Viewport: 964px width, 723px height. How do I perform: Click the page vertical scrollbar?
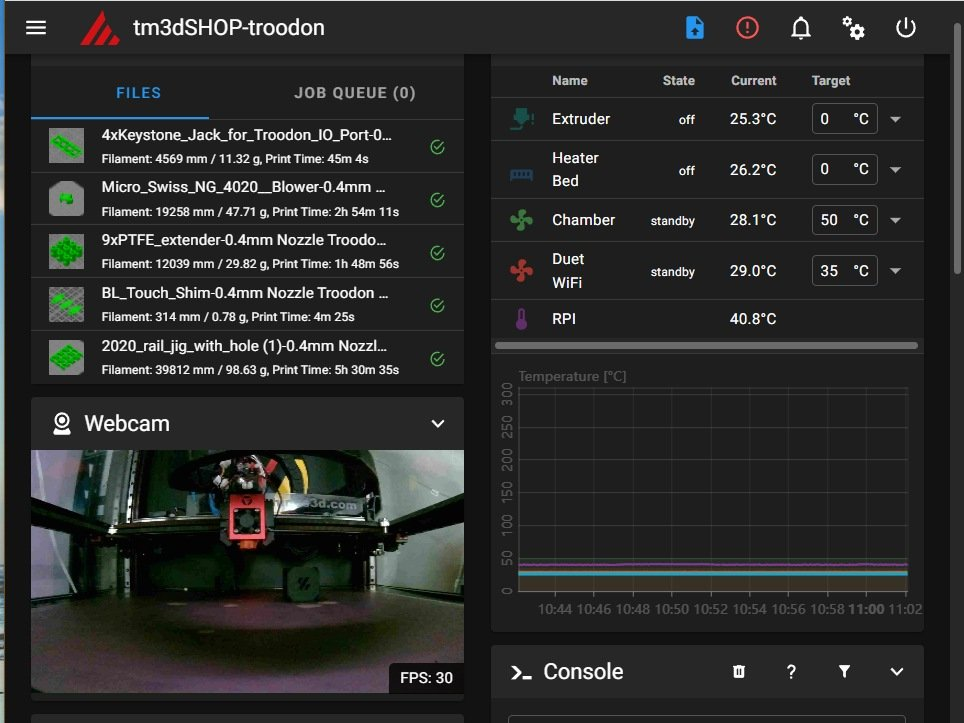[x=958, y=148]
